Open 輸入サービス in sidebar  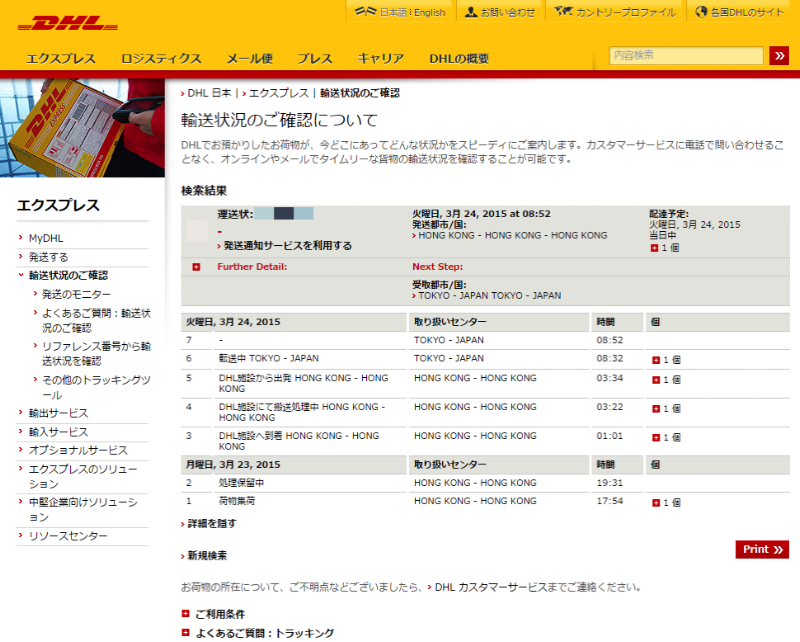[x=58, y=432]
